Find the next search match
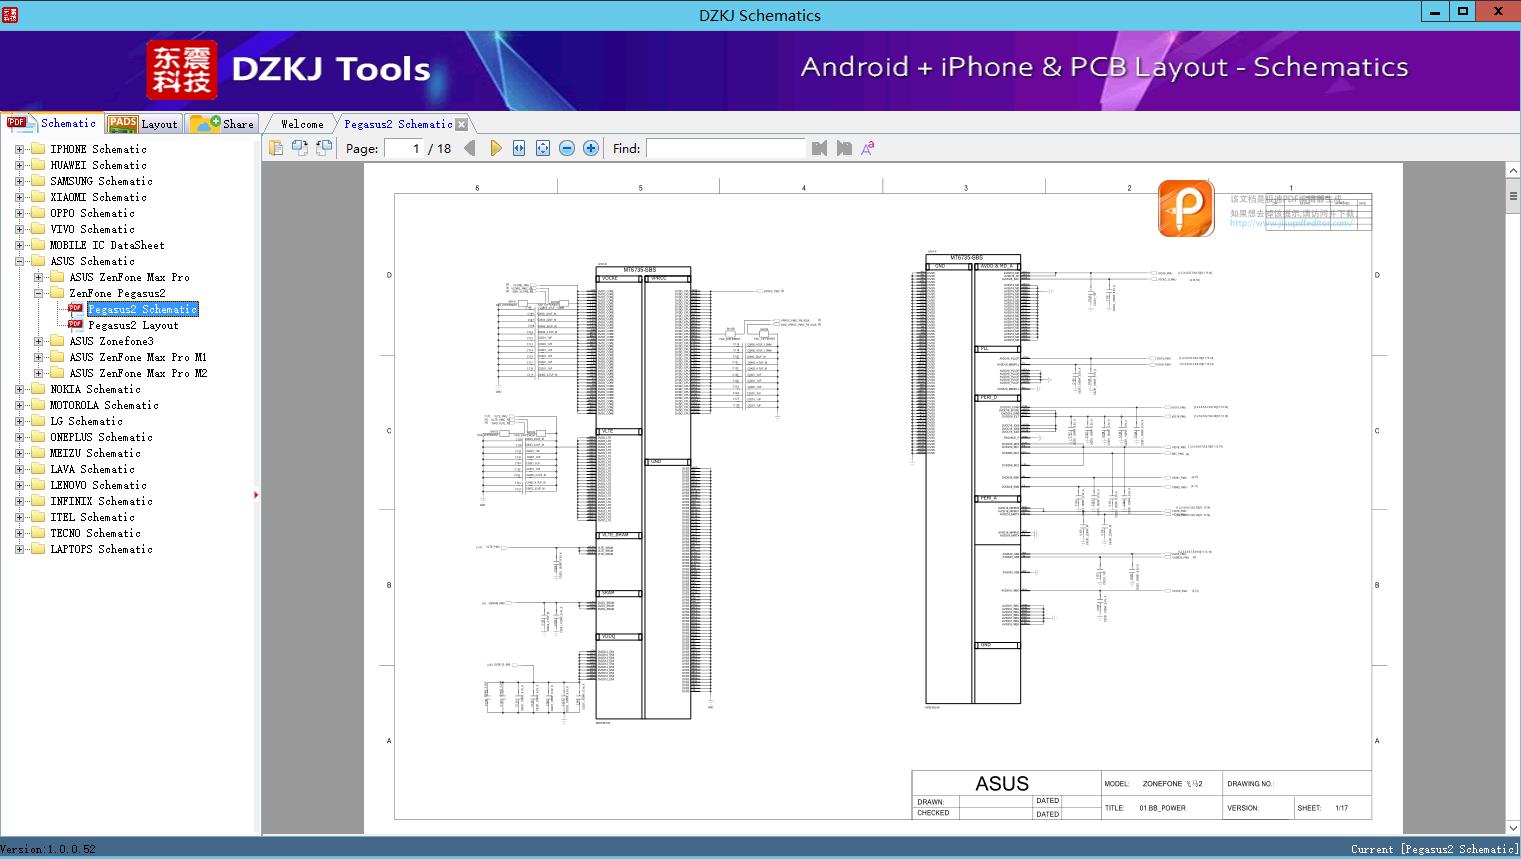This screenshot has height=859, width=1521. pyautogui.click(x=844, y=148)
